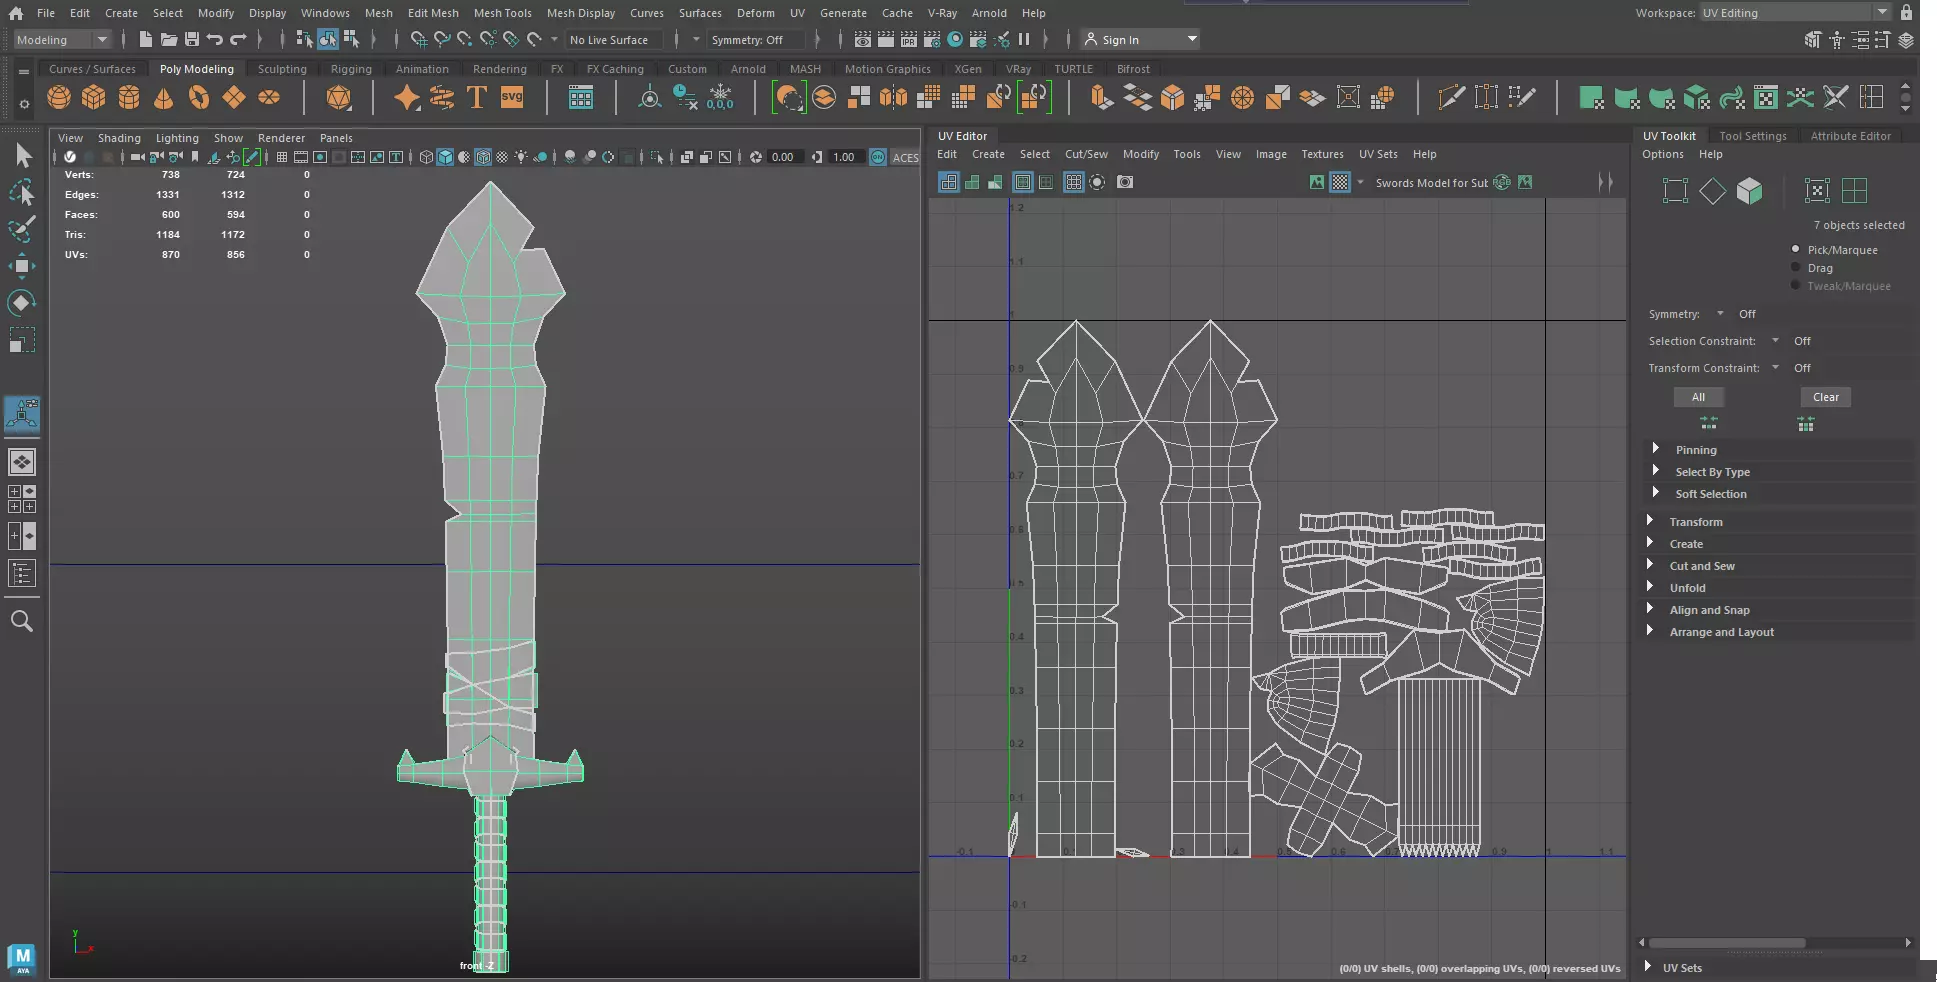This screenshot has height=982, width=1937.
Task: Create a polygon cone from the shelf
Action: (164, 97)
